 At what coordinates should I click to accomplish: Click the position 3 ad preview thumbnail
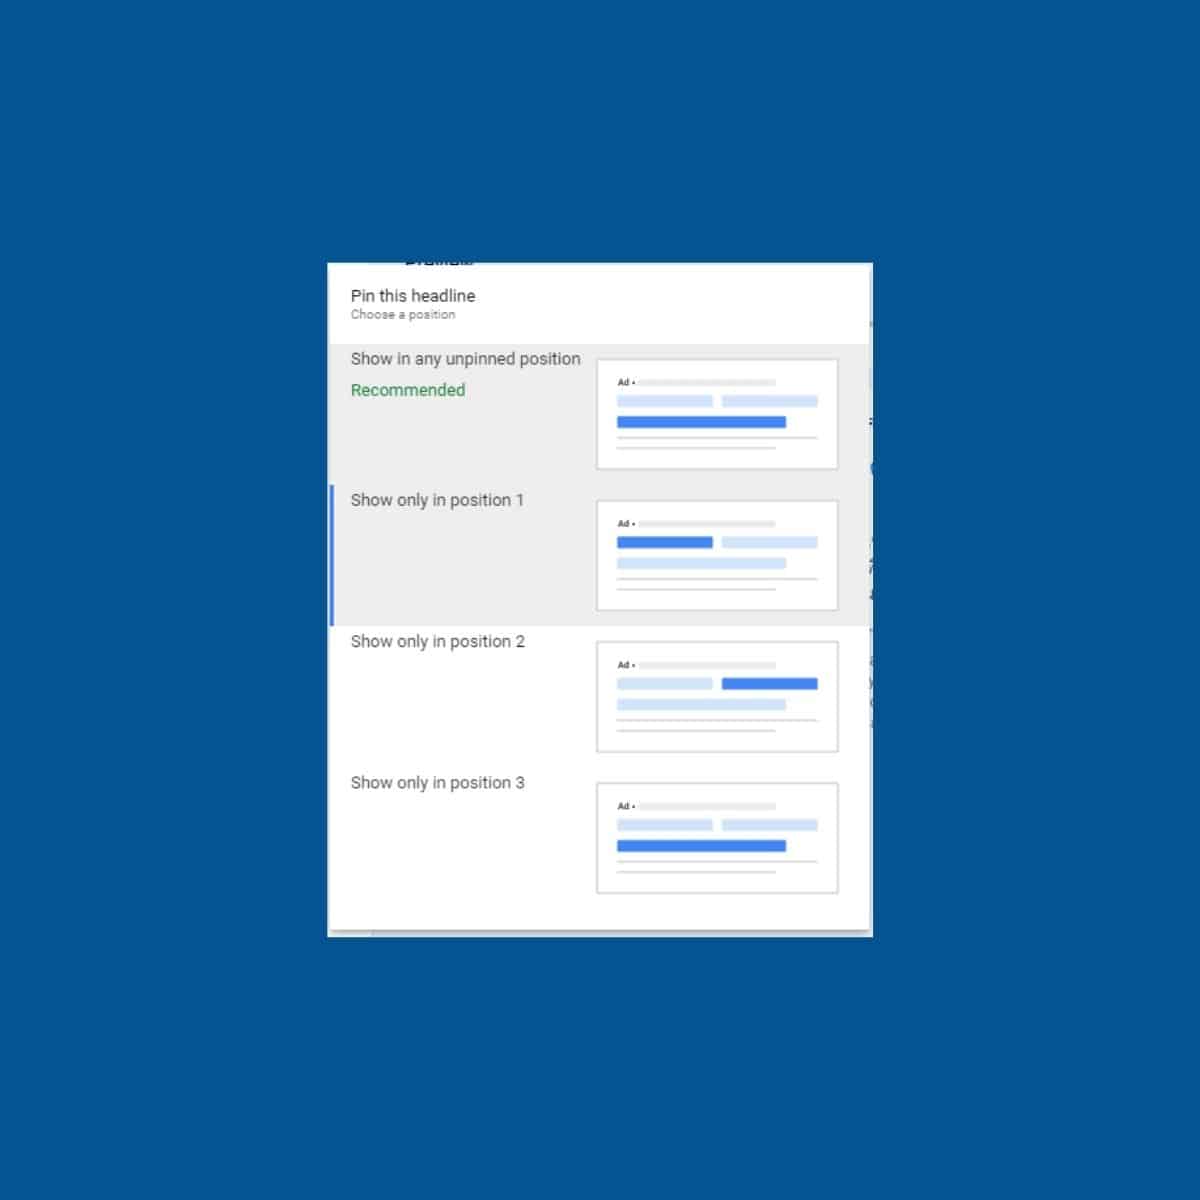717,838
